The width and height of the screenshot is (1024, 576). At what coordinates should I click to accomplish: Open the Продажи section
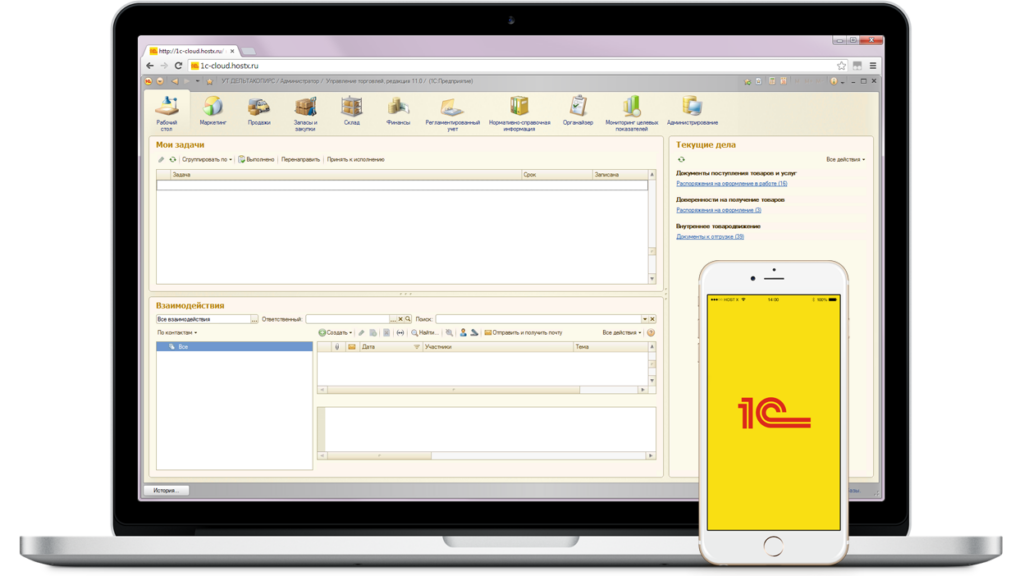(x=259, y=111)
